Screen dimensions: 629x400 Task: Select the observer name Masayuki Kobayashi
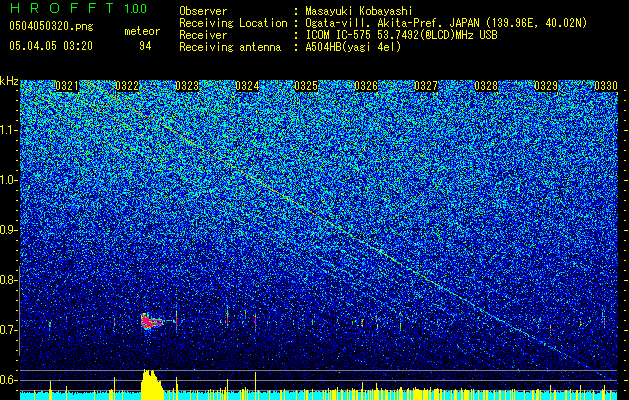click(x=359, y=11)
